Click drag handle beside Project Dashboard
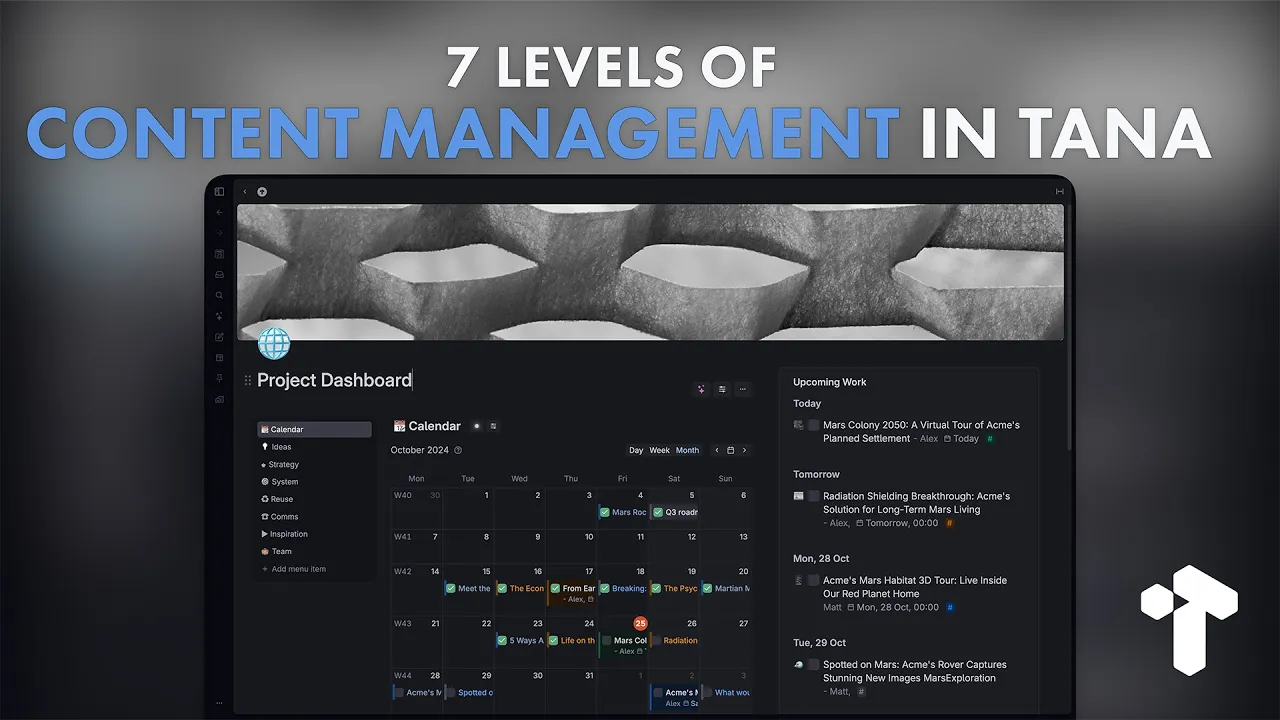Viewport: 1280px width, 720px height. pos(248,380)
